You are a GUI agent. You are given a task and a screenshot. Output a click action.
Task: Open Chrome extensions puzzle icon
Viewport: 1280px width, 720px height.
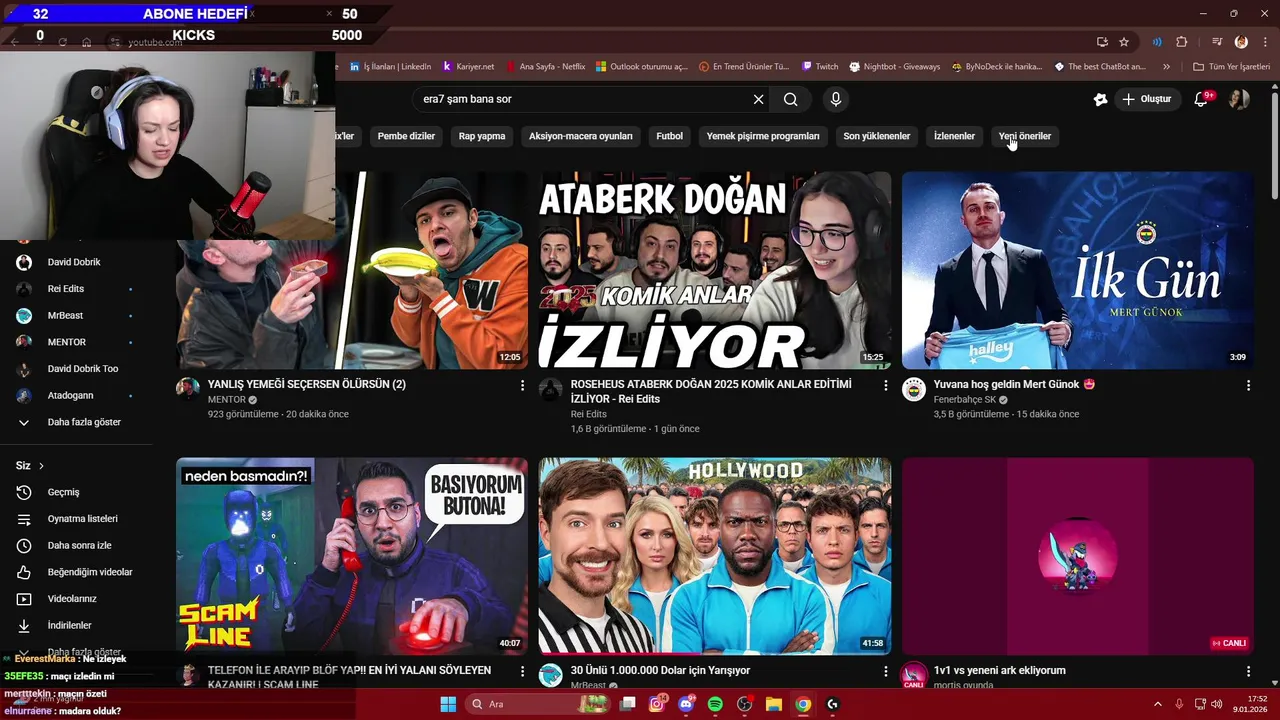tap(1181, 42)
